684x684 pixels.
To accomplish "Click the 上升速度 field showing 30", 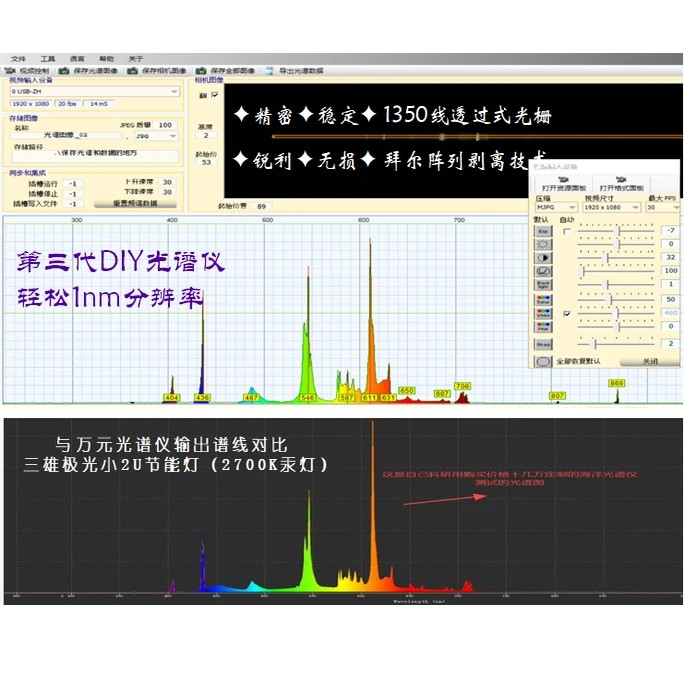I will pyautogui.click(x=167, y=182).
